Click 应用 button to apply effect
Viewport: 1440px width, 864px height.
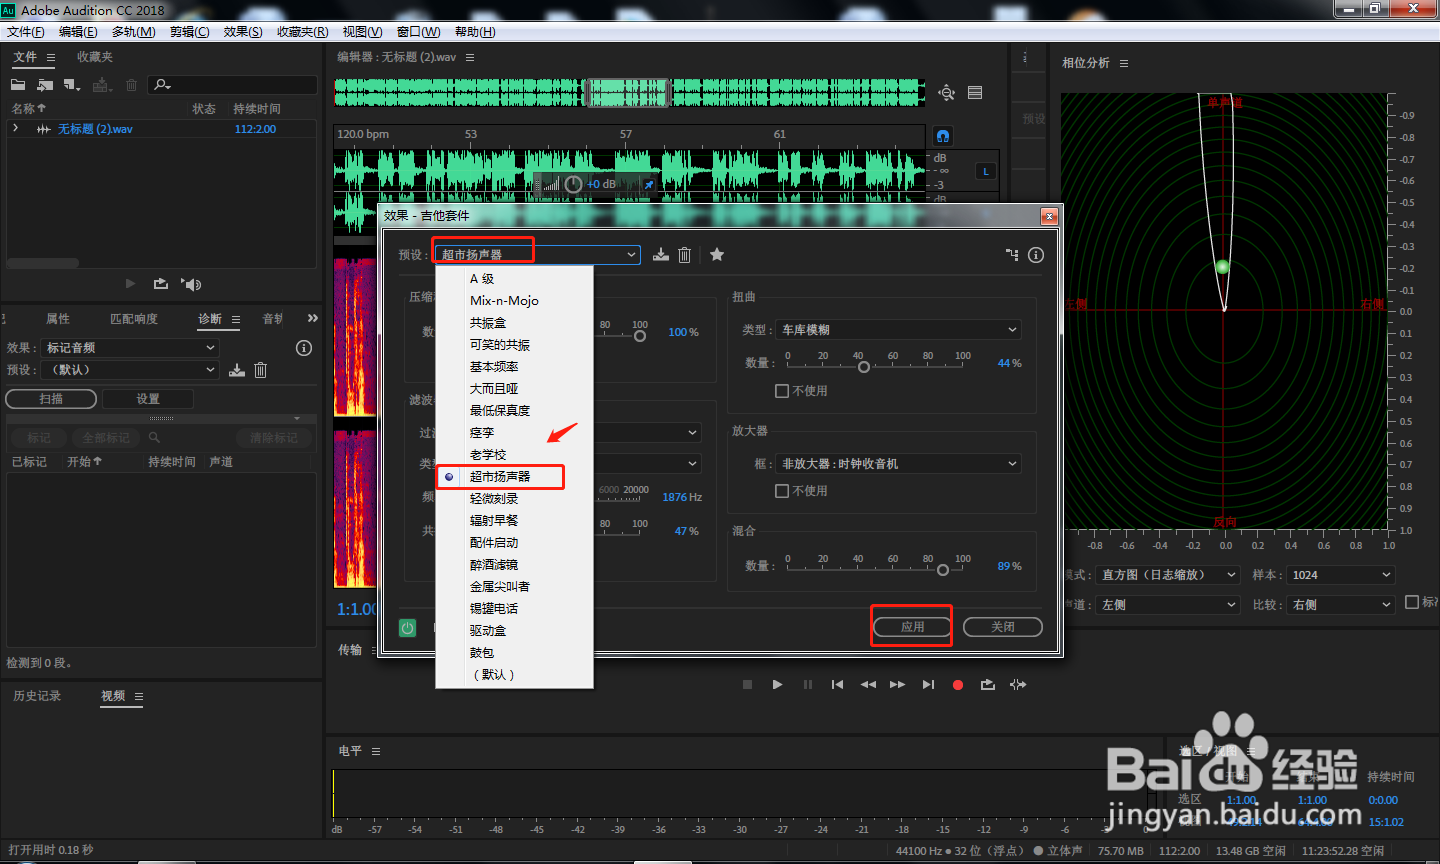tap(912, 627)
